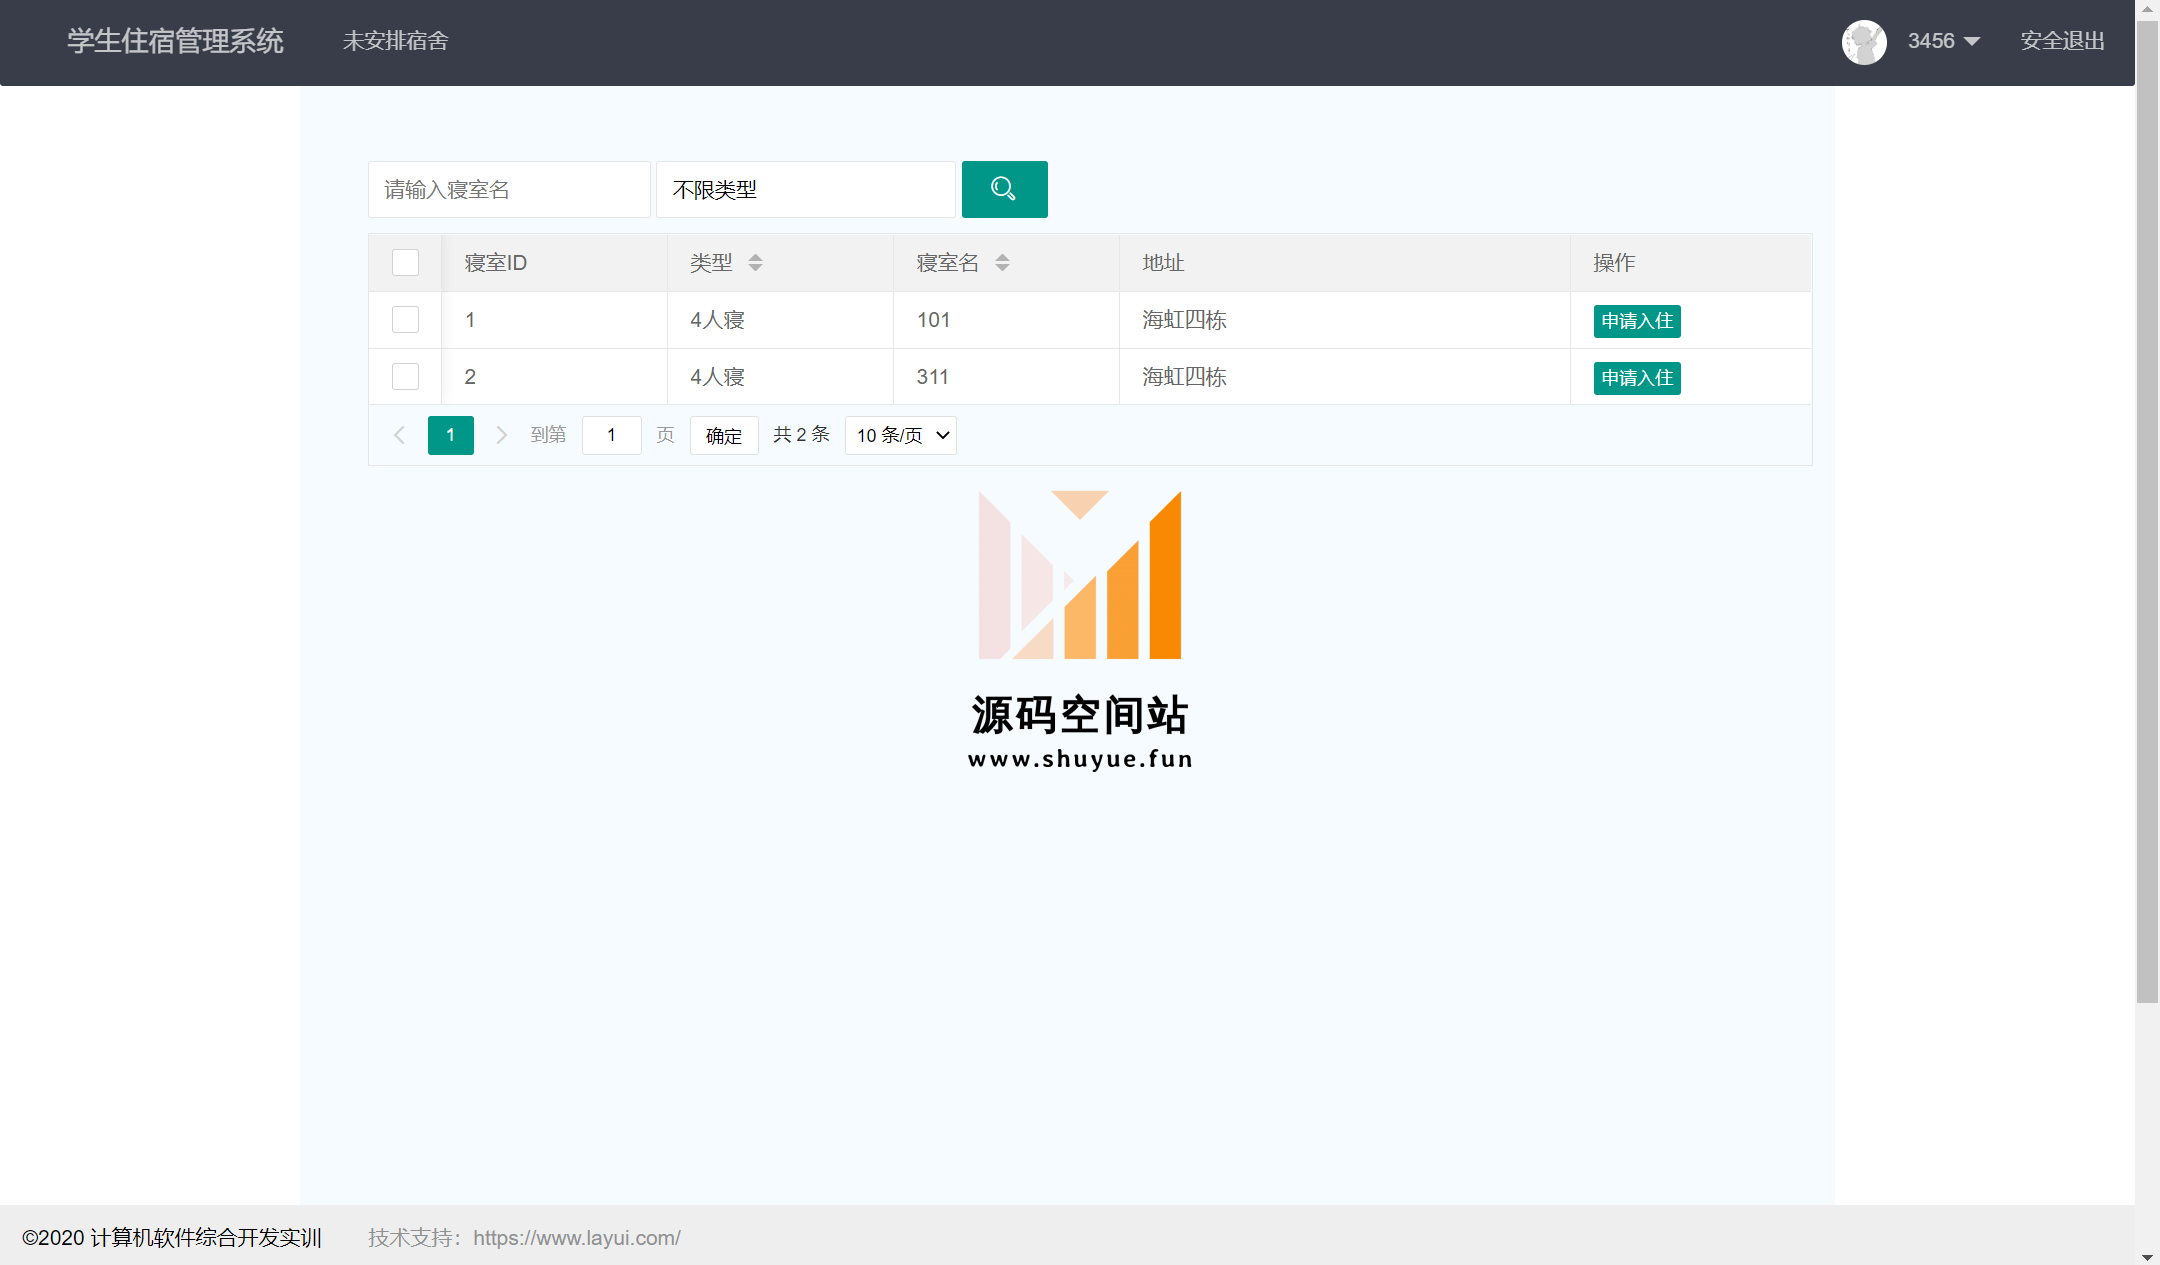The width and height of the screenshot is (2160, 1265).
Task: Click the ©2020 计算机软件综合开发实训 footer text
Action: click(172, 1238)
